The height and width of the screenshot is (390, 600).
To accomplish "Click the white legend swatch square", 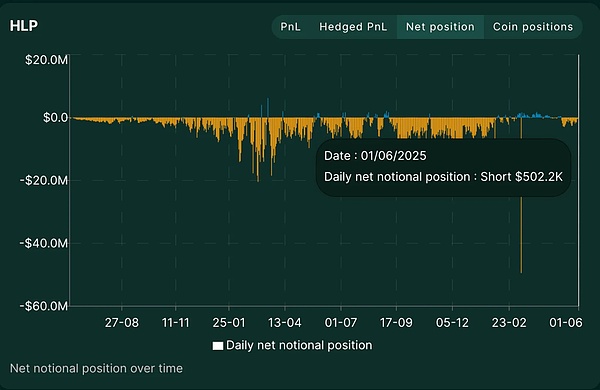I will 218,346.
